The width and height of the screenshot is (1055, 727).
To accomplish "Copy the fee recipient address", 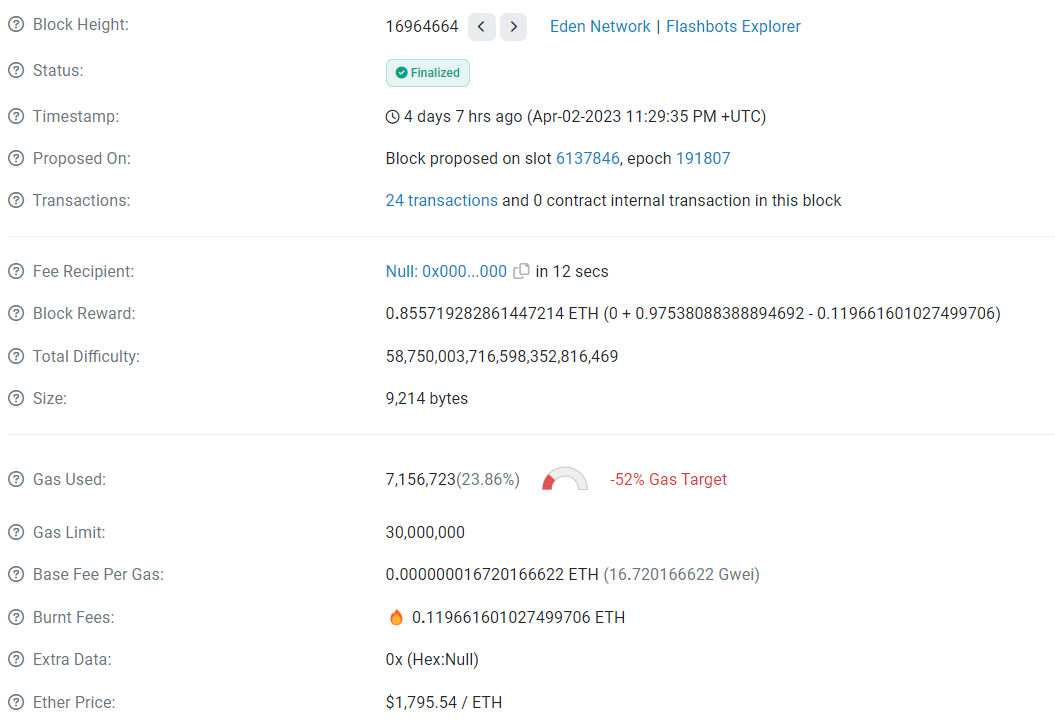I will point(521,270).
